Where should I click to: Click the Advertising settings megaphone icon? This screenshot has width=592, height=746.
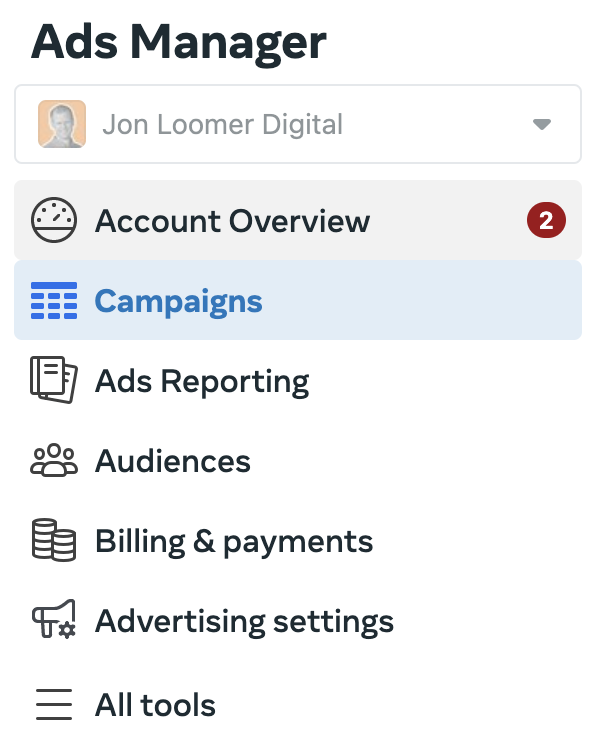point(54,619)
